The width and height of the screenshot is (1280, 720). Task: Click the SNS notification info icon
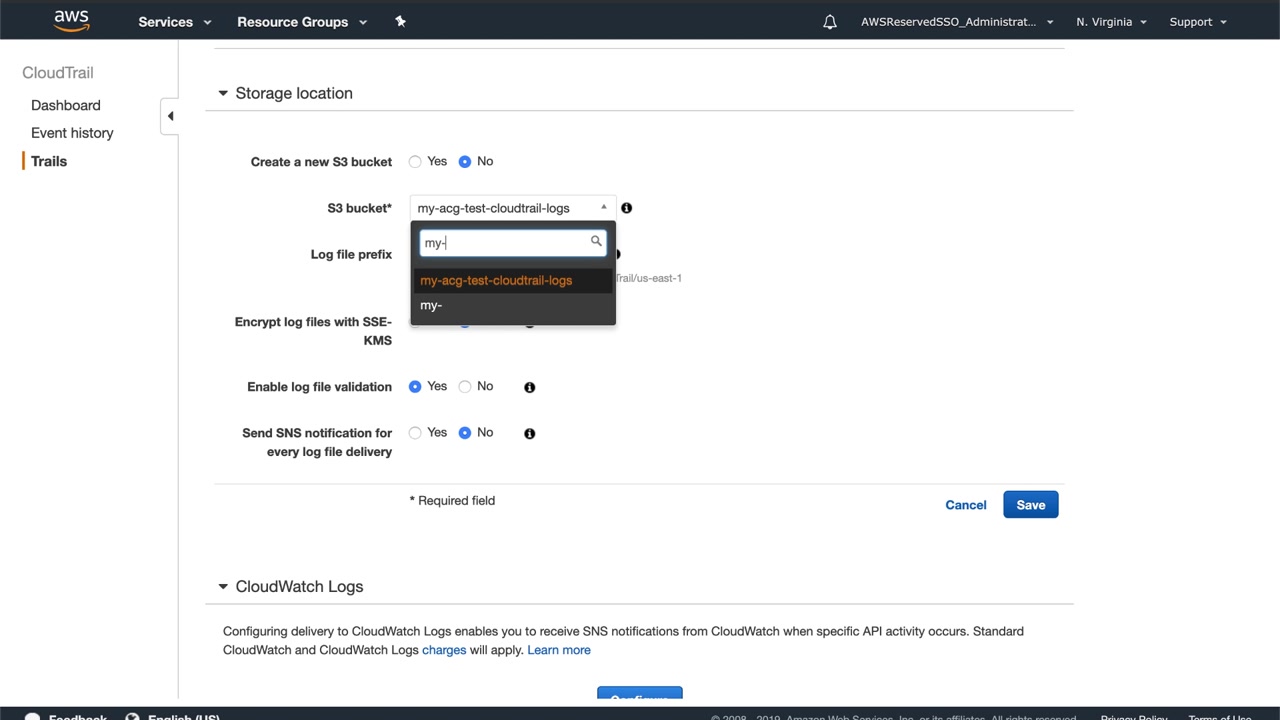(x=530, y=433)
